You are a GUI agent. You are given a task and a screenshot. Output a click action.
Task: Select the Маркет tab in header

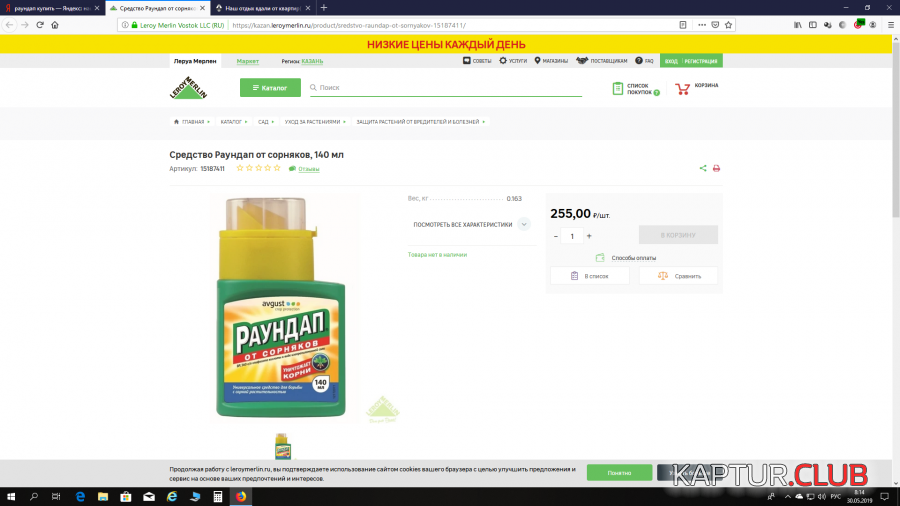247,61
